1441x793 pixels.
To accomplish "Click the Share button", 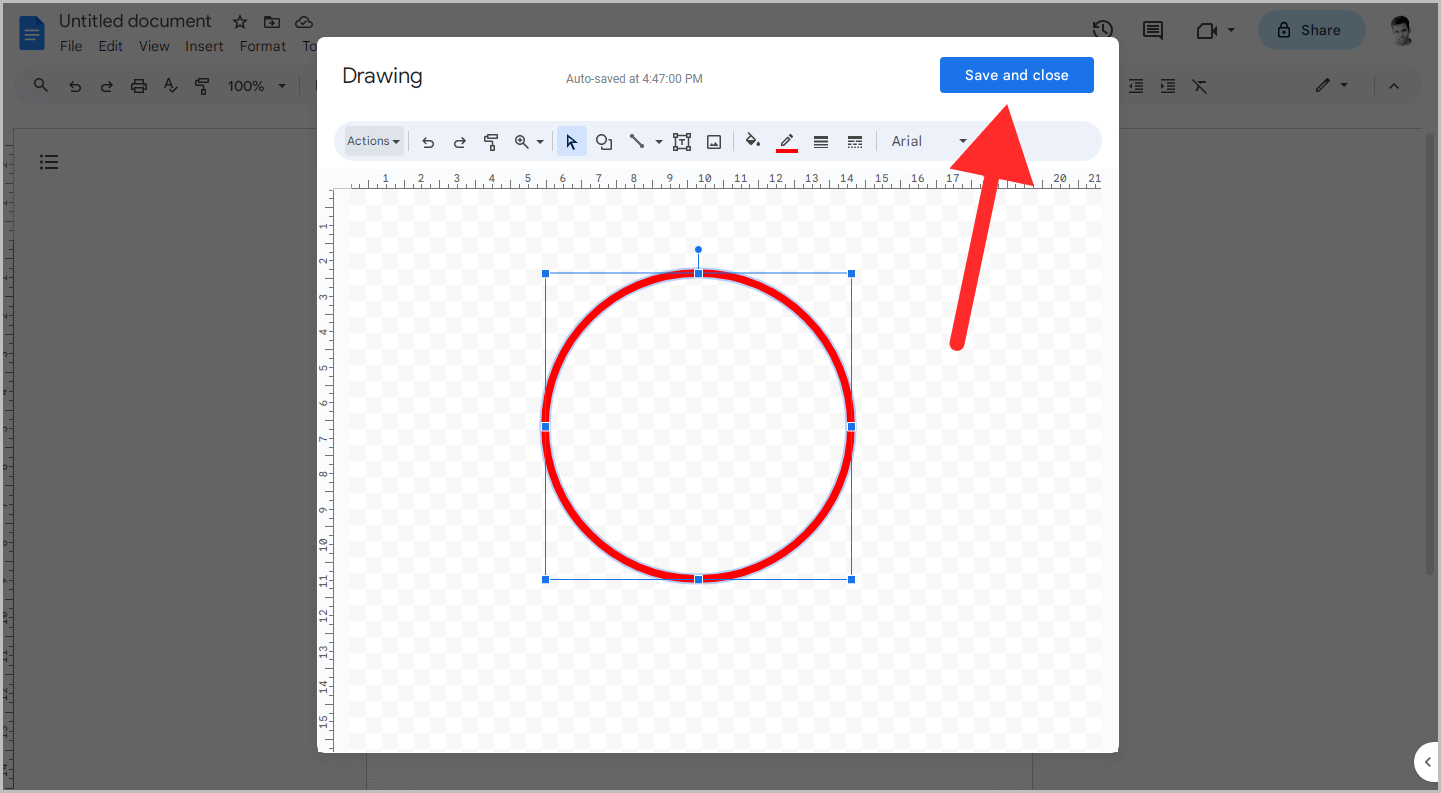I will pos(1311,30).
